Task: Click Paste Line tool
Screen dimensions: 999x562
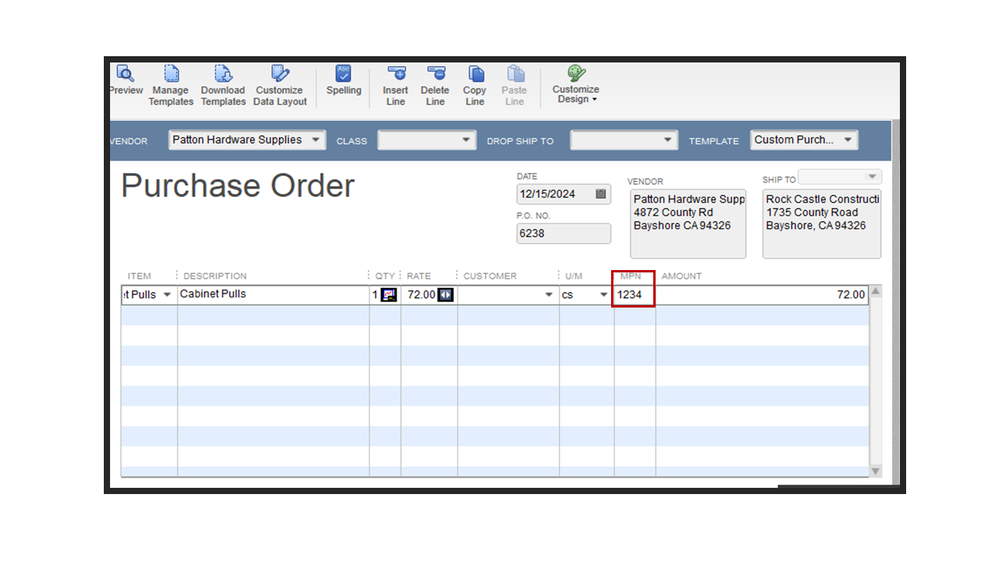Action: tap(514, 85)
